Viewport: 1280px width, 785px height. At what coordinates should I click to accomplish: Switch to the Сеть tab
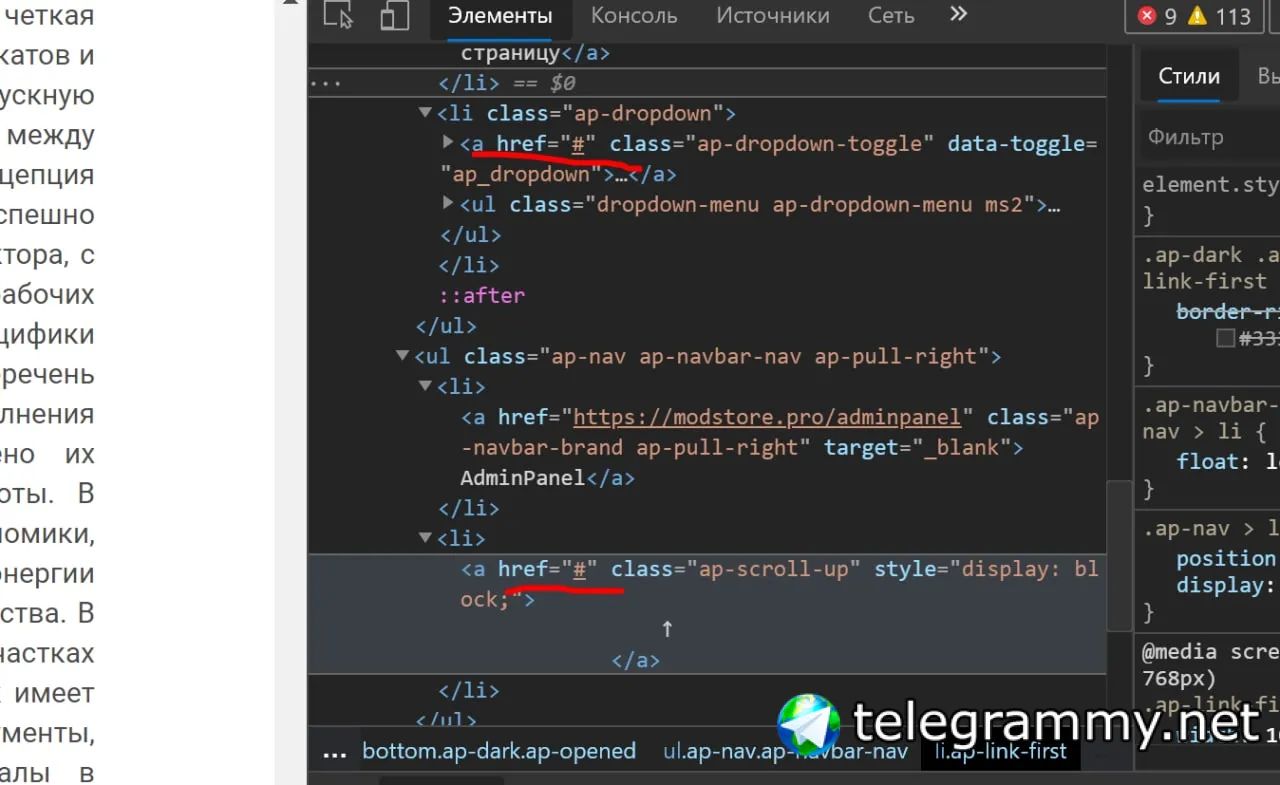tap(891, 15)
